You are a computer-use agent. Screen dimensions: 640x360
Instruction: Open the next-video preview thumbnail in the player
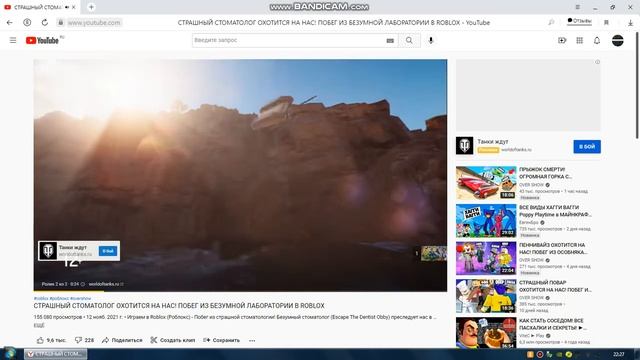pos(434,253)
